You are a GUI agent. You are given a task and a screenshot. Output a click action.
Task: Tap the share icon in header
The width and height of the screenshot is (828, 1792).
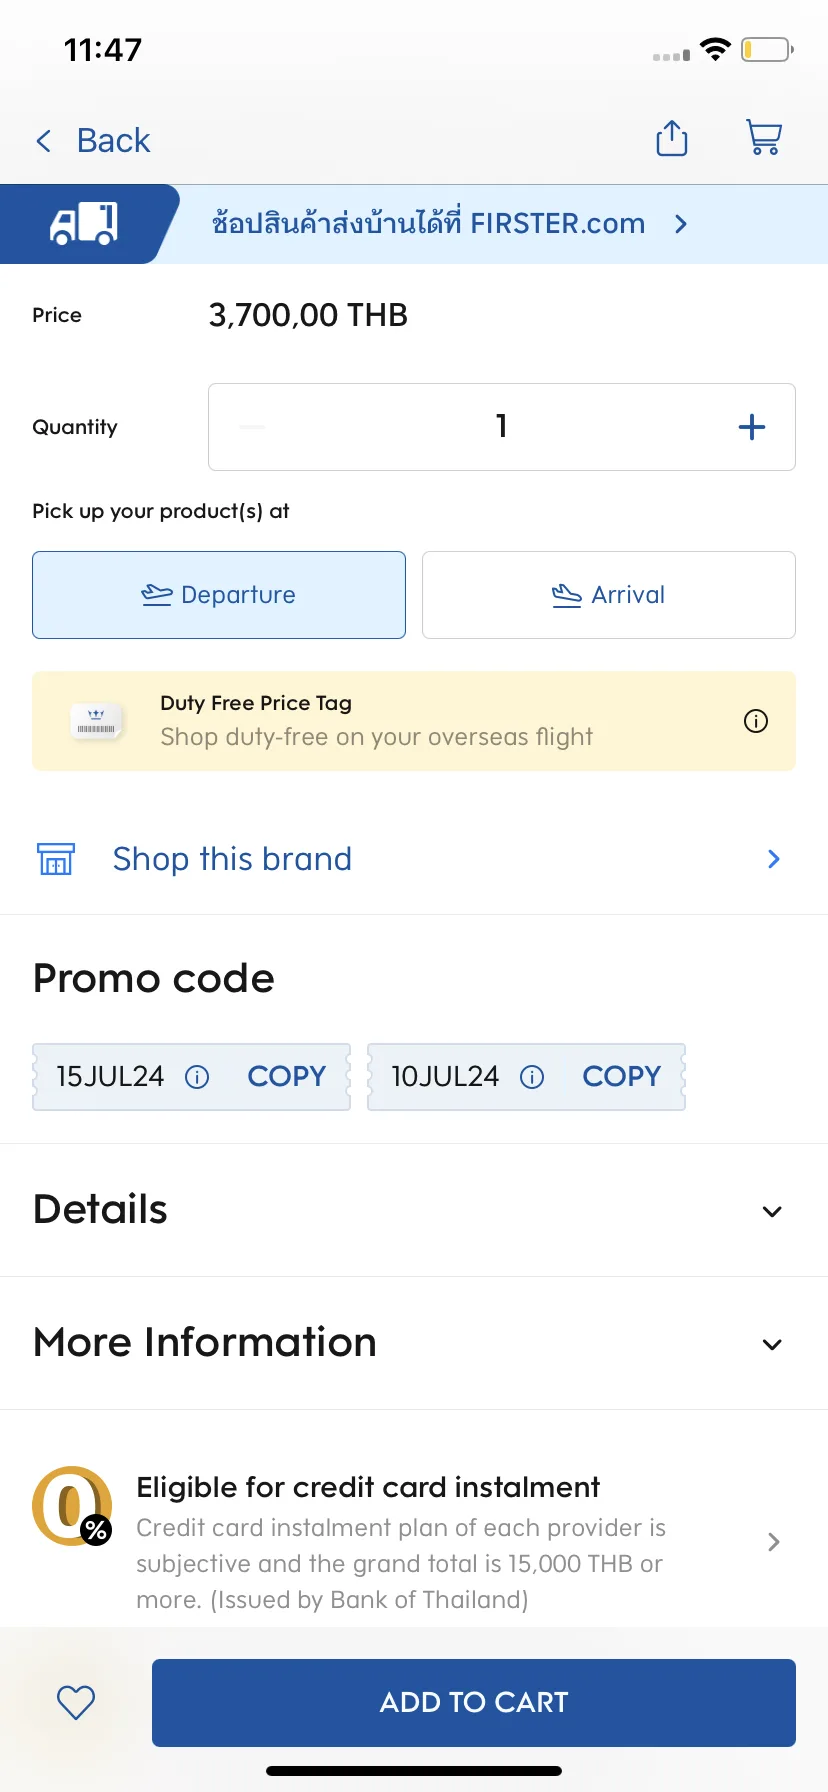coord(672,139)
